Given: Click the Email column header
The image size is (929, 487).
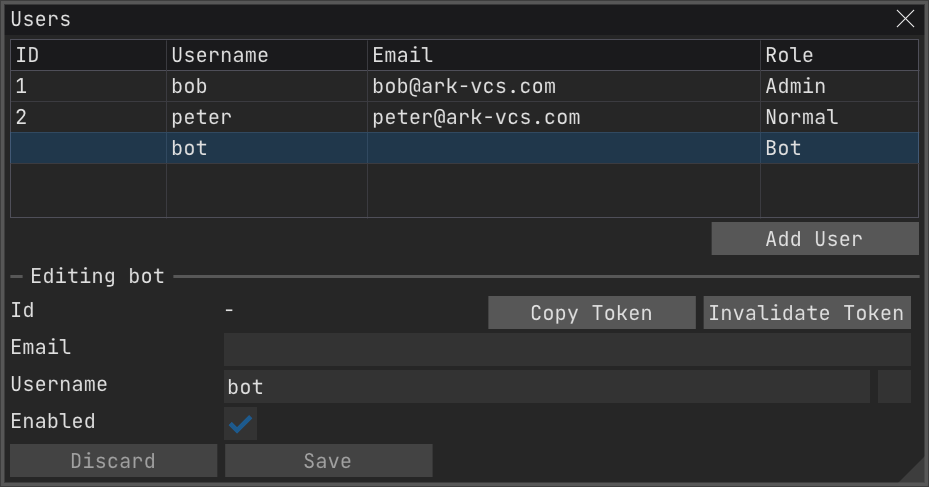Looking at the screenshot, I should coord(402,55).
